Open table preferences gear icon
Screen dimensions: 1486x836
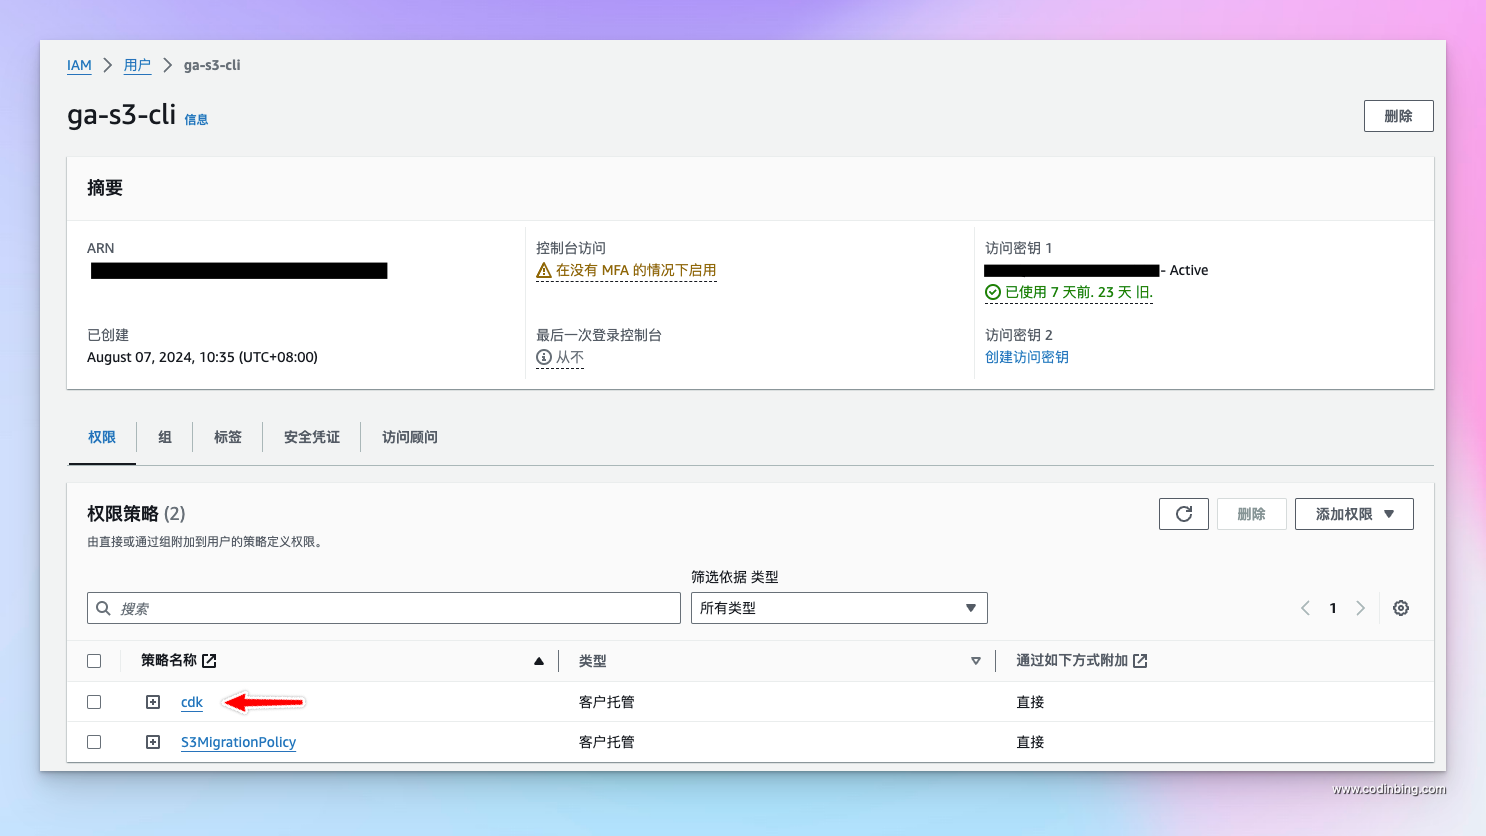[1401, 608]
